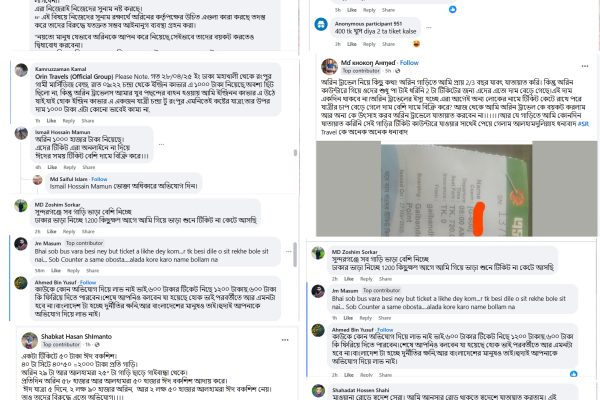Open the more options dots beside Ismail Hossain Mamun's comment

coord(161,144)
